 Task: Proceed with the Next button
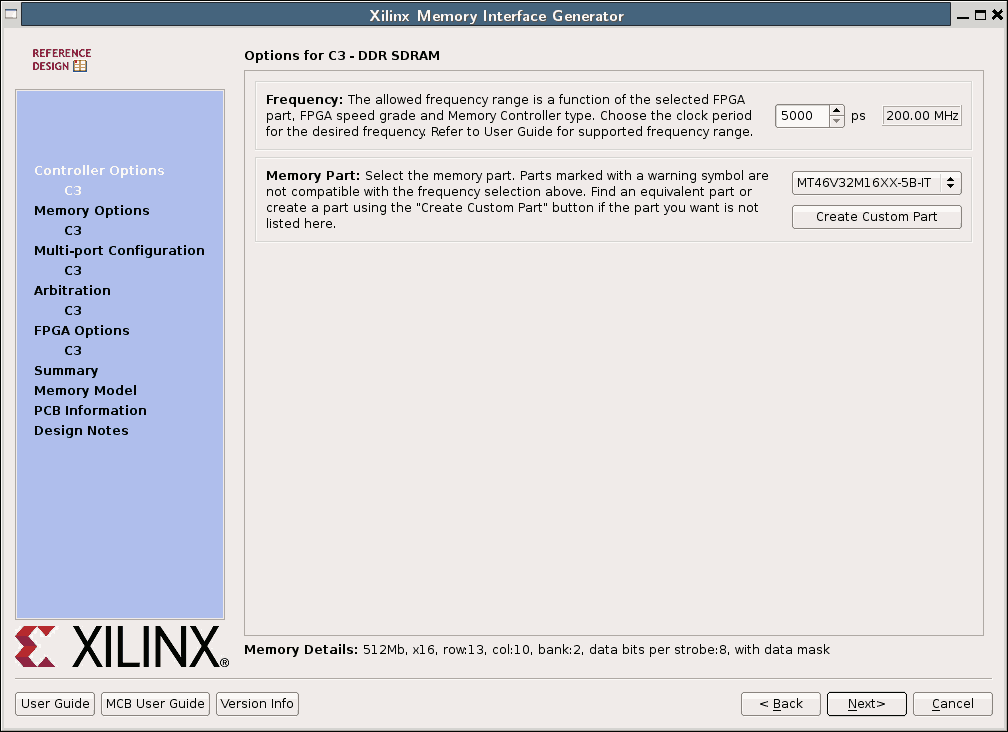866,704
